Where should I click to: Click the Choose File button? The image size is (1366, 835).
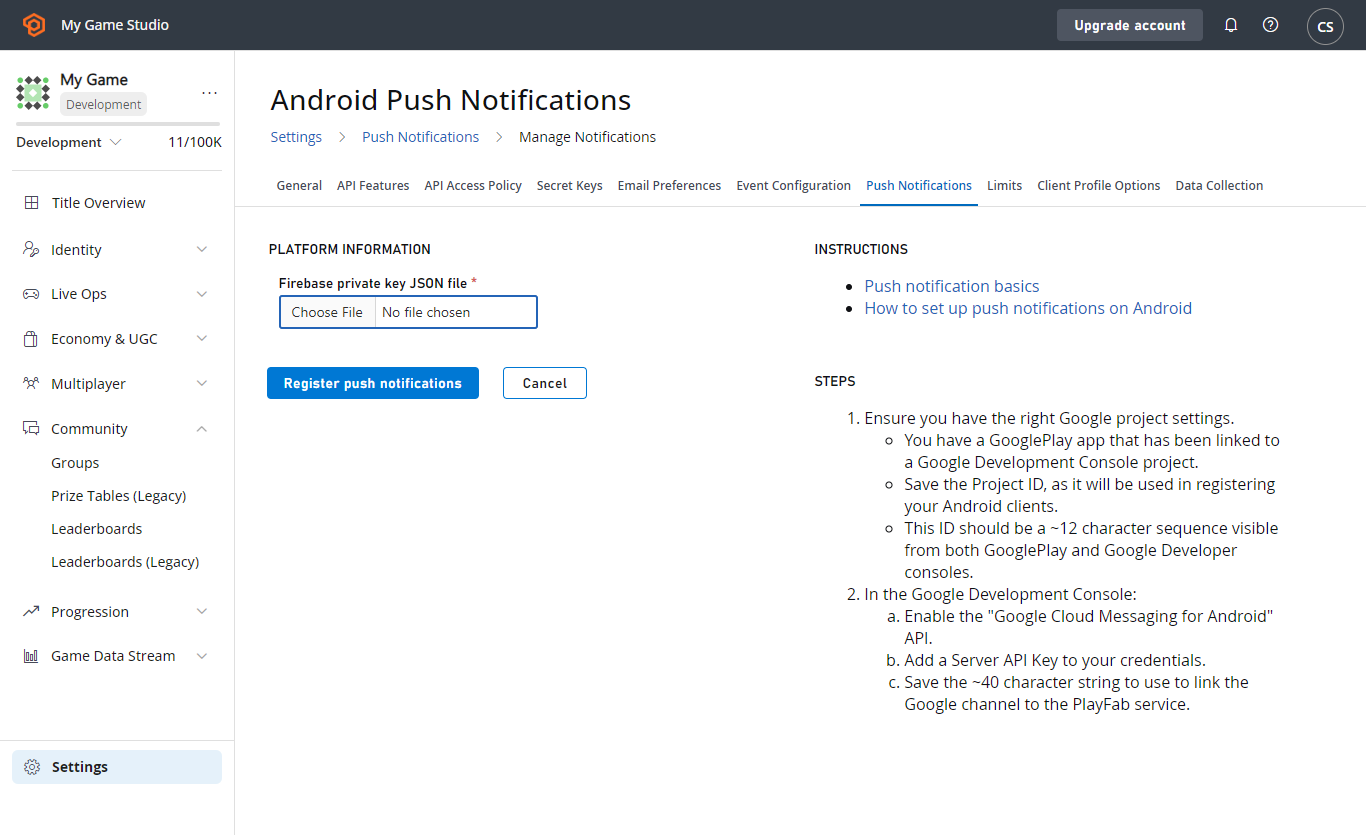327,312
